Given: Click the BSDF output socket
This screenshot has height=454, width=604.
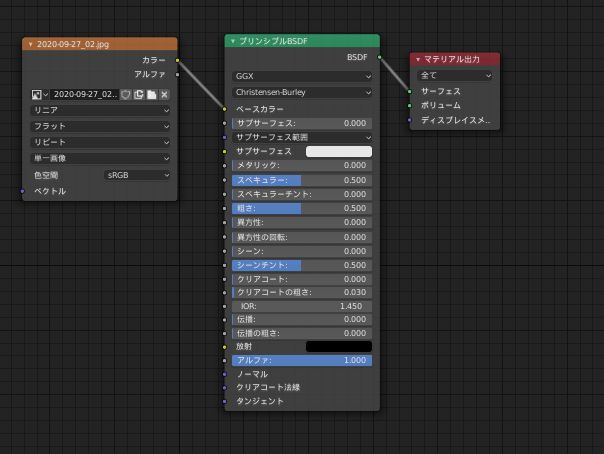Looking at the screenshot, I should (x=379, y=57).
